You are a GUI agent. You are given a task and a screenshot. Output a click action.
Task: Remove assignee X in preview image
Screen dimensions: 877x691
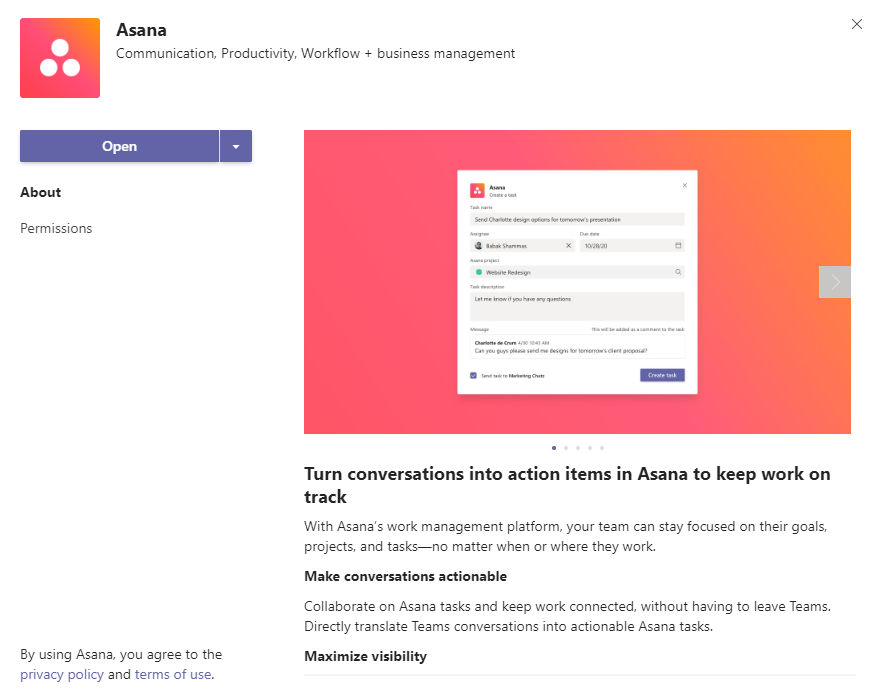(568, 246)
